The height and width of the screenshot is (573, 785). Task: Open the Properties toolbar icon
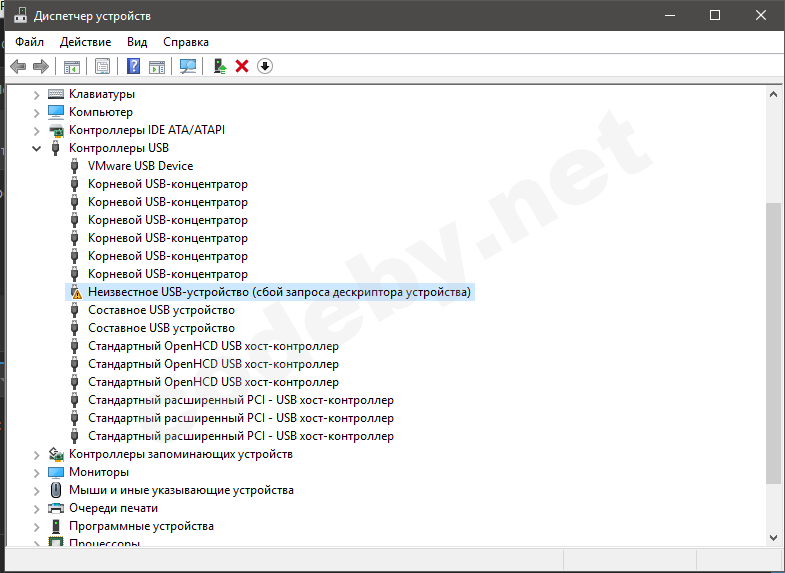pos(102,66)
